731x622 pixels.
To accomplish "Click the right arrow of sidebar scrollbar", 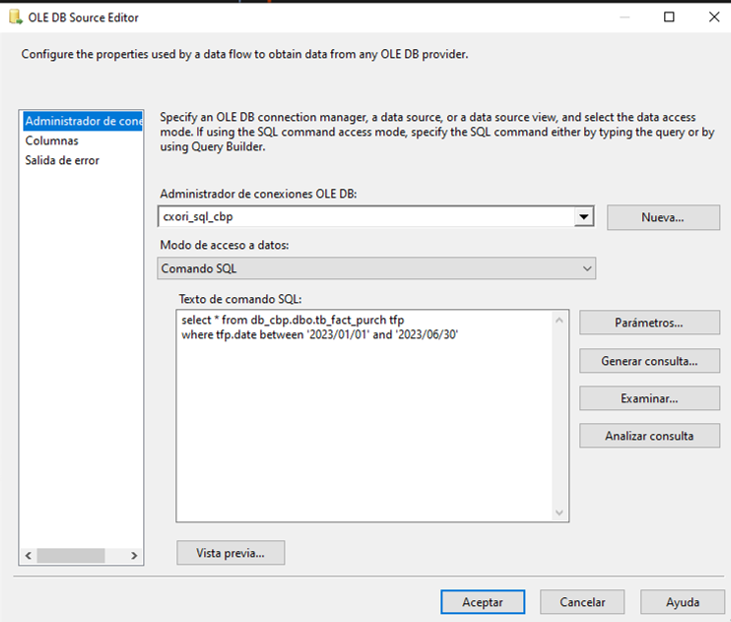I will (x=134, y=555).
